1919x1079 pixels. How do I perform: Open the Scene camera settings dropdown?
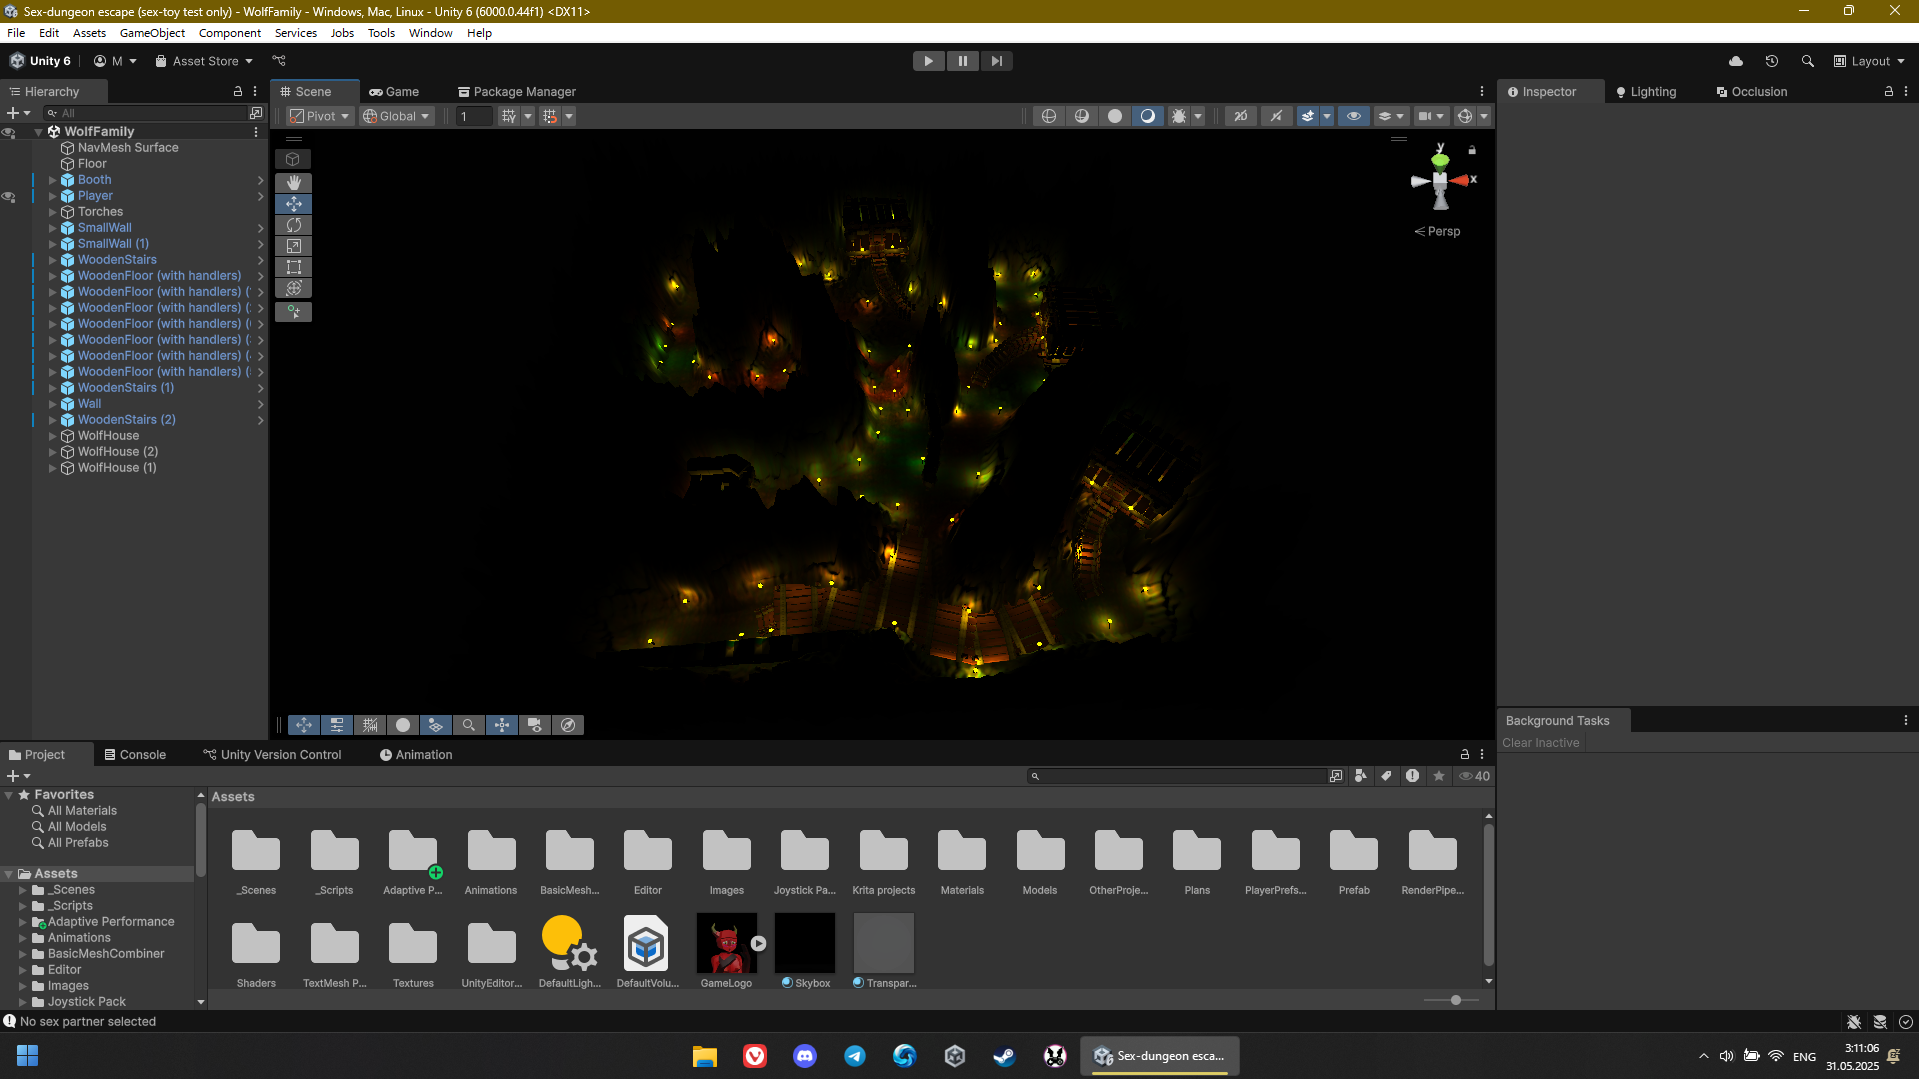click(1431, 116)
